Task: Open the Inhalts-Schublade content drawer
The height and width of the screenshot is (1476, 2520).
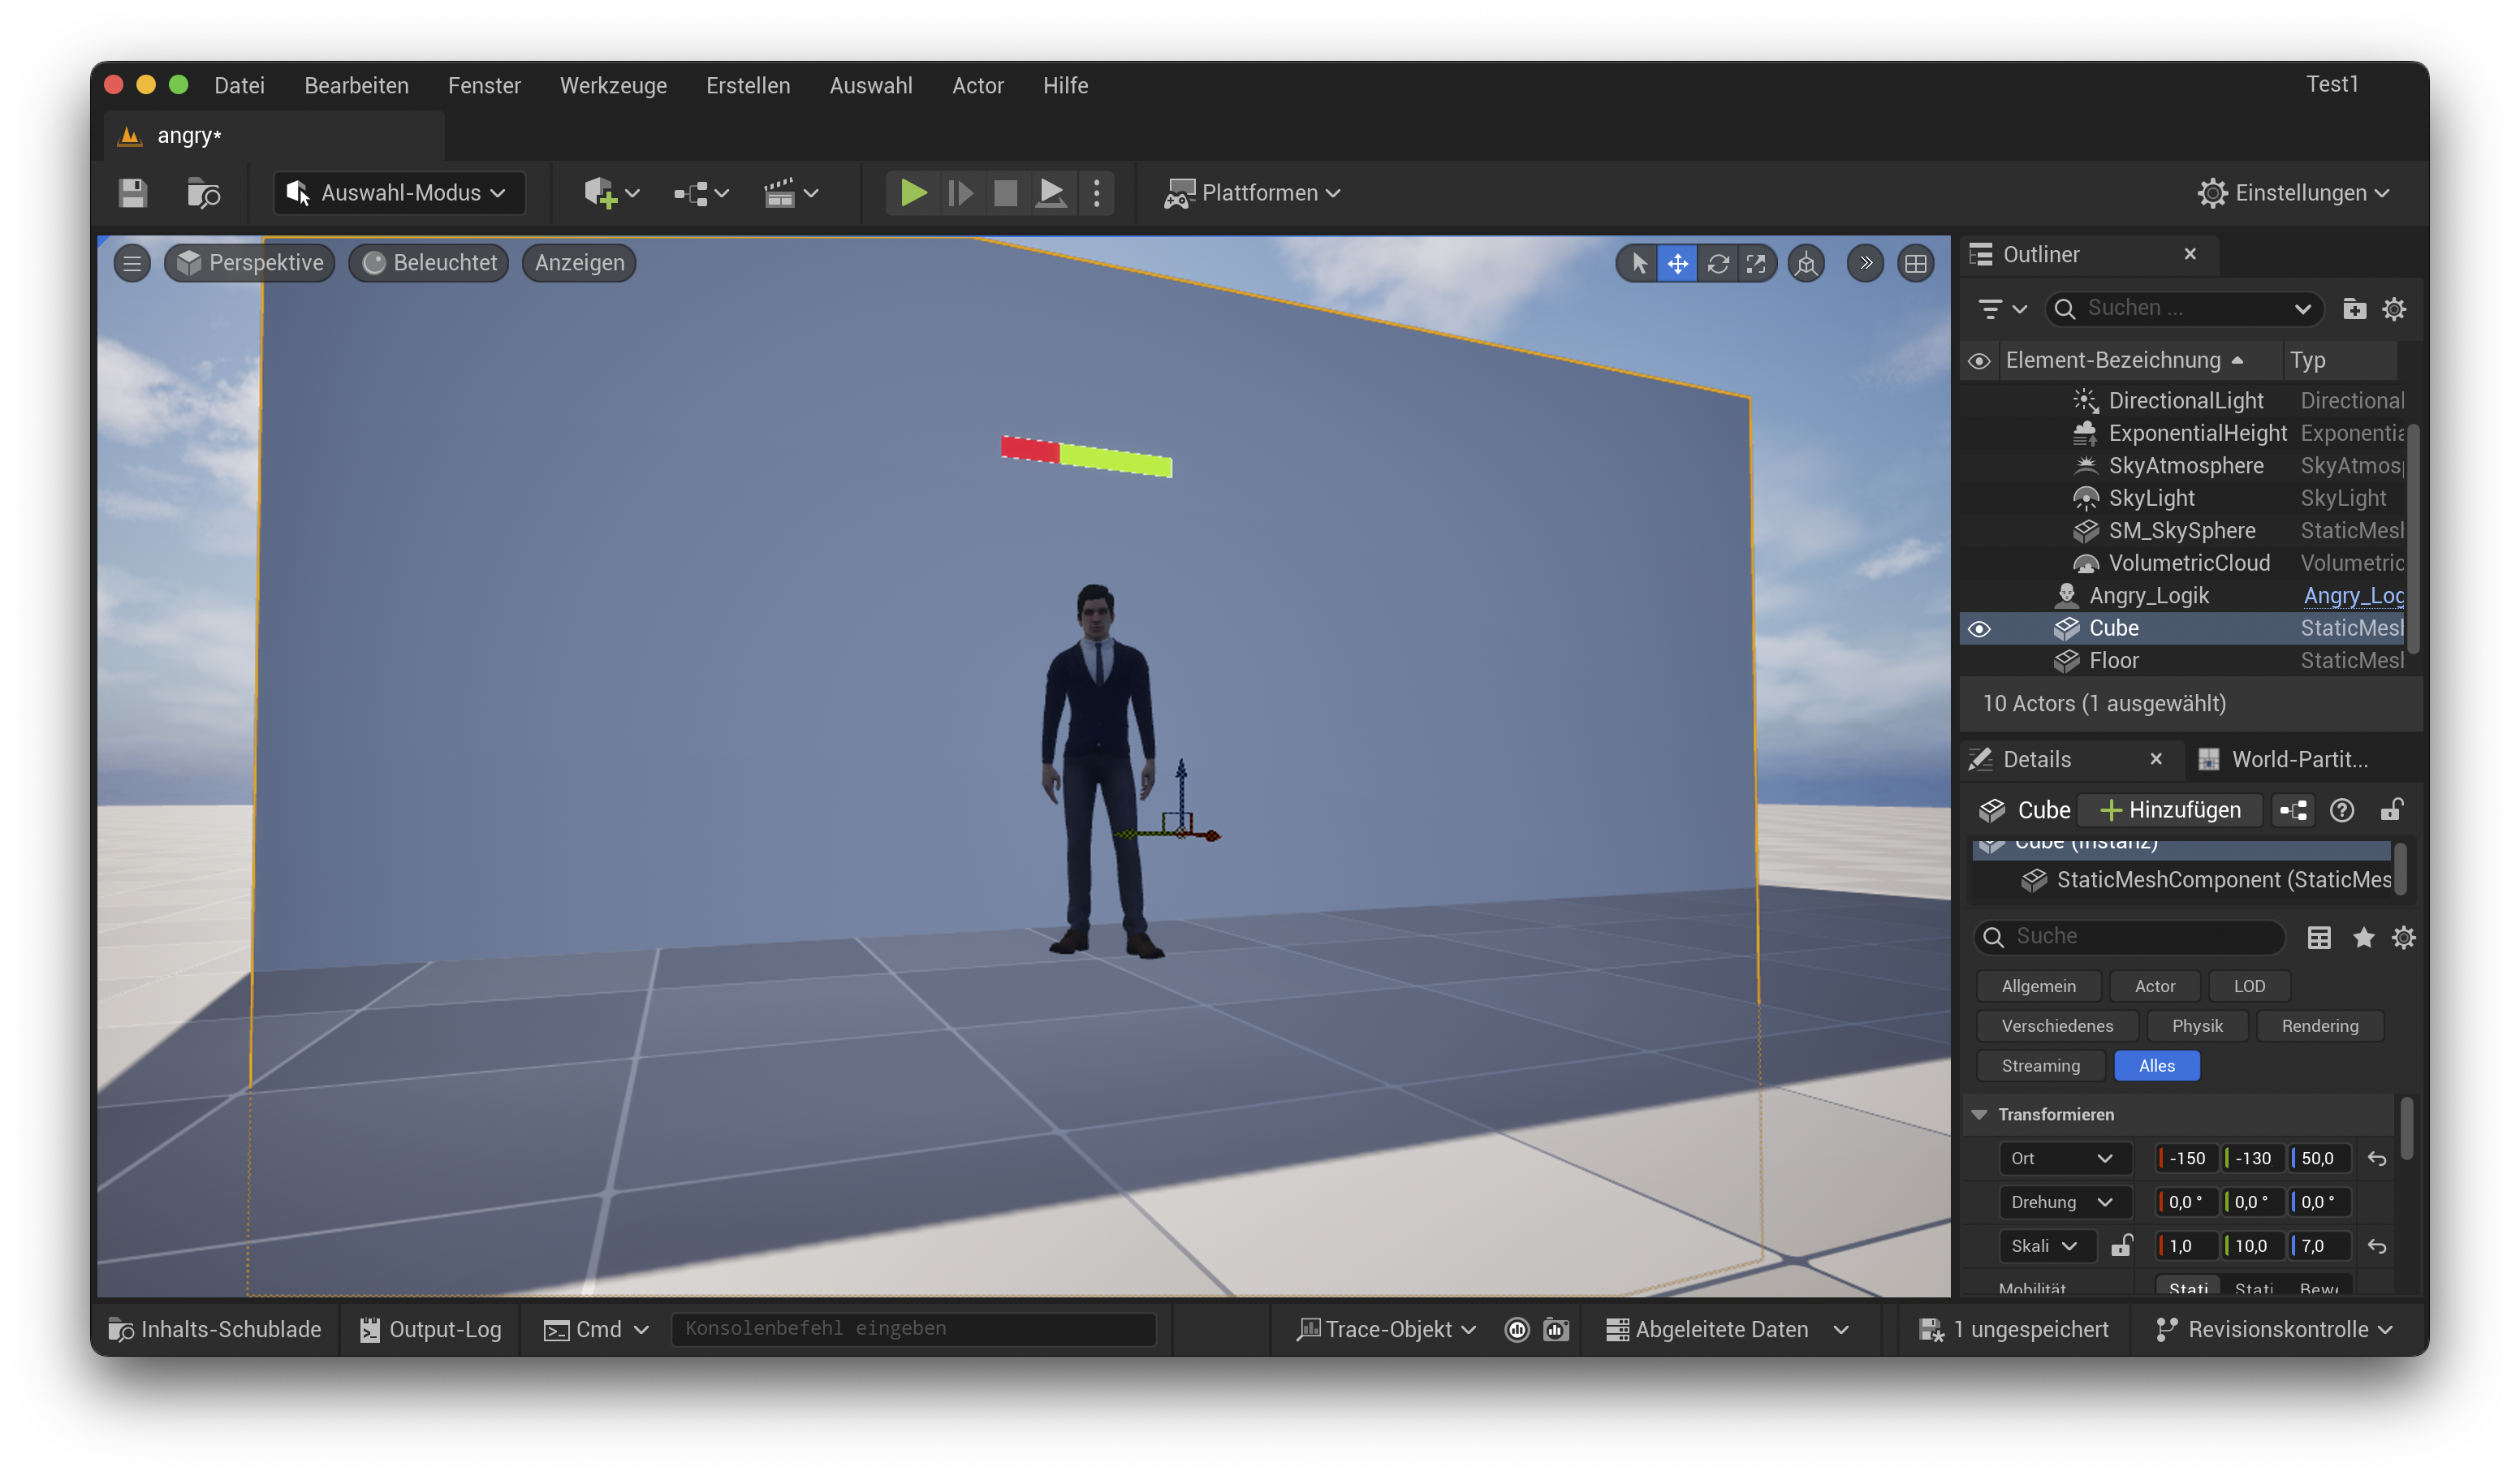Action: pos(215,1329)
